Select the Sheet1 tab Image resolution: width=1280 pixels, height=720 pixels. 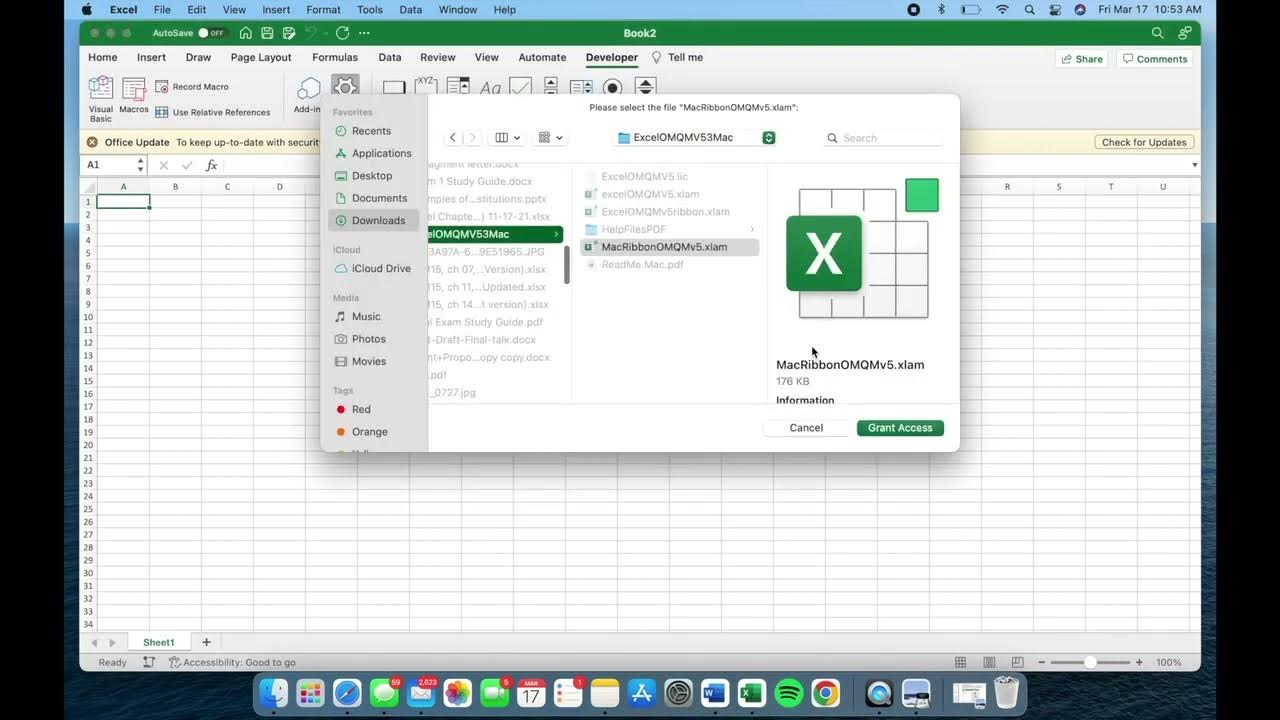pyautogui.click(x=158, y=642)
